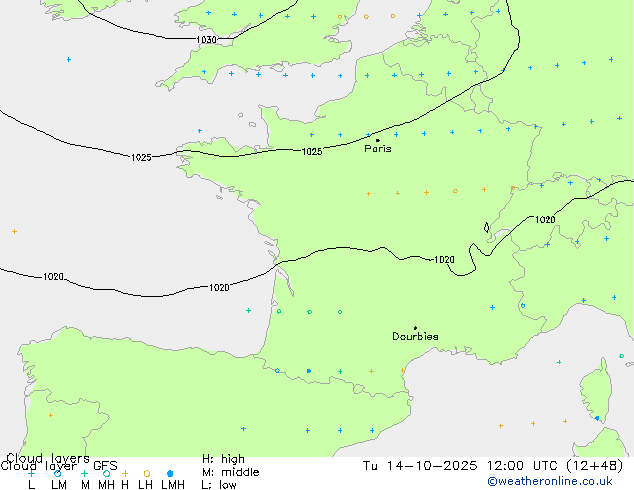Click the 1020 label near the Swiss border
The image size is (634, 490).
[x=545, y=220]
